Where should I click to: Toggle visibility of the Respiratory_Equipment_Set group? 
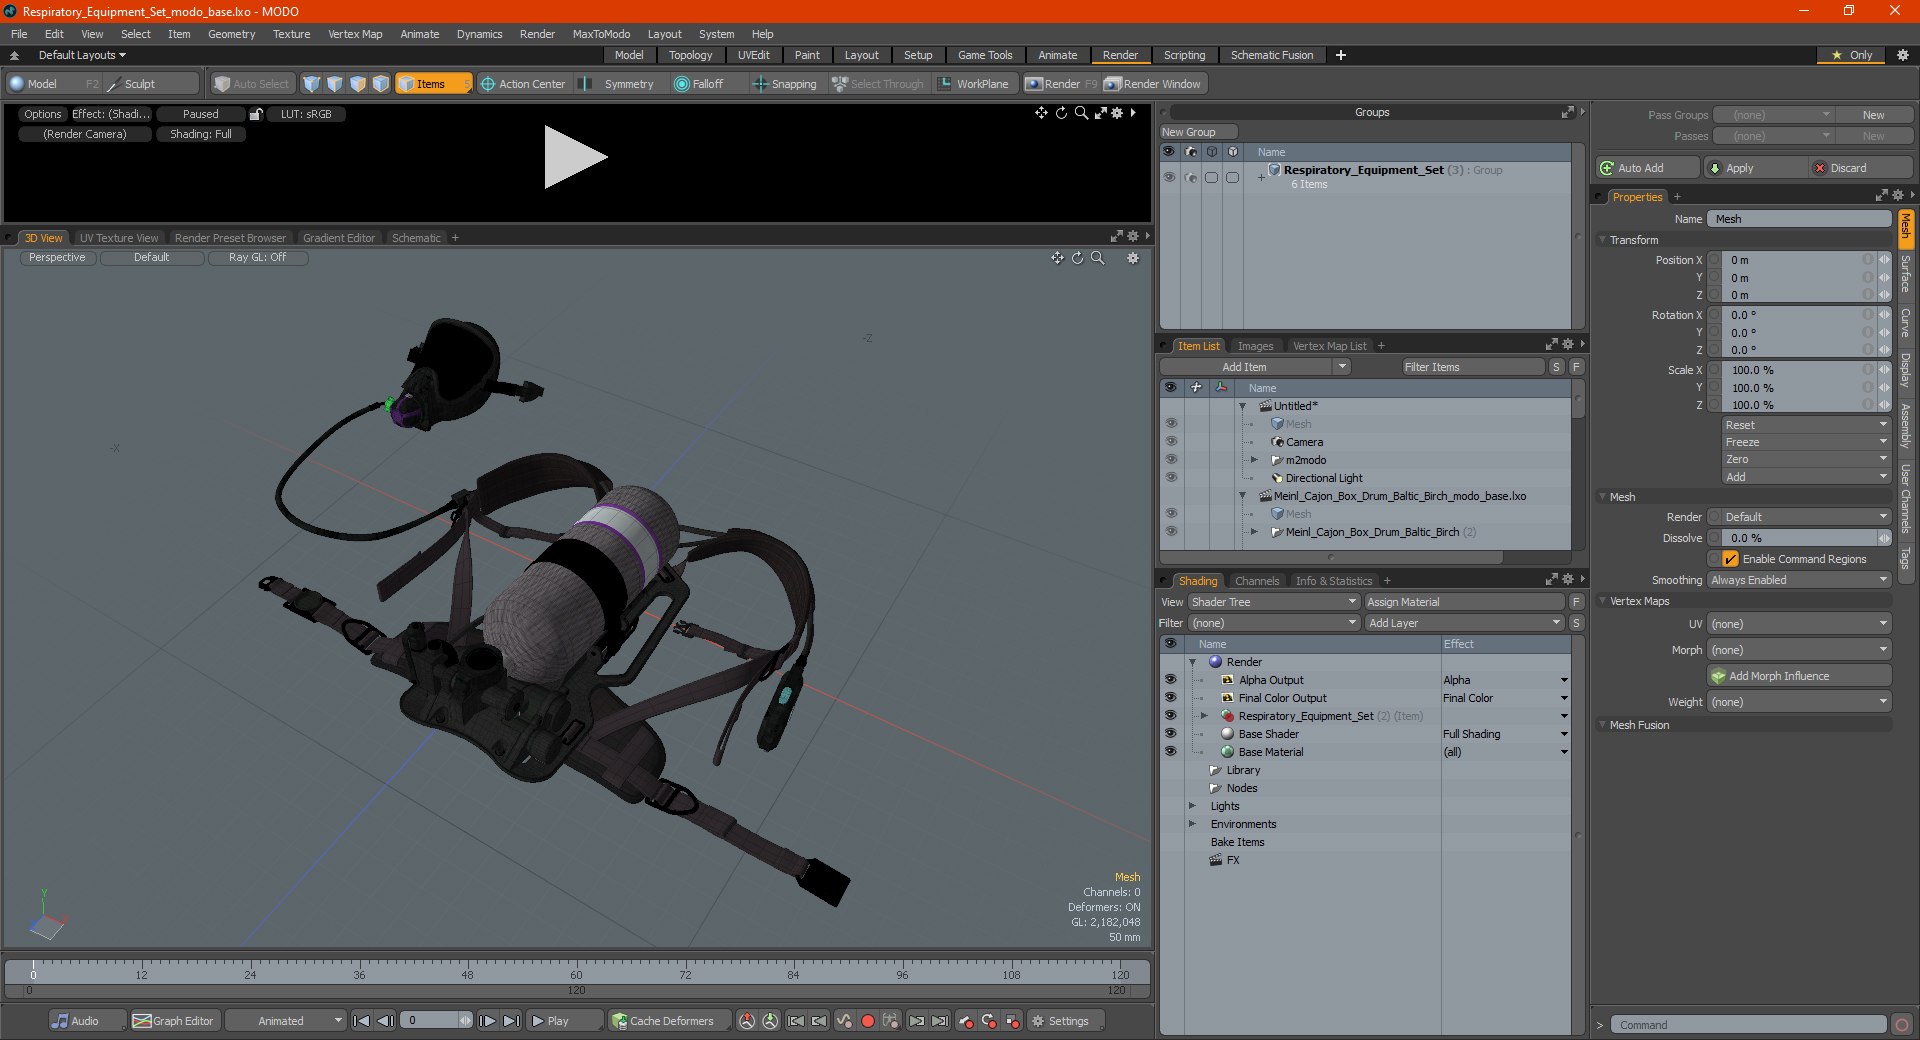1169,177
